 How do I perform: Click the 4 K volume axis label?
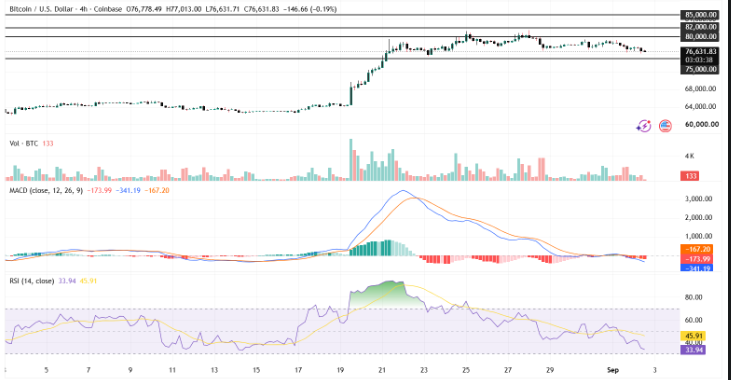690,156
